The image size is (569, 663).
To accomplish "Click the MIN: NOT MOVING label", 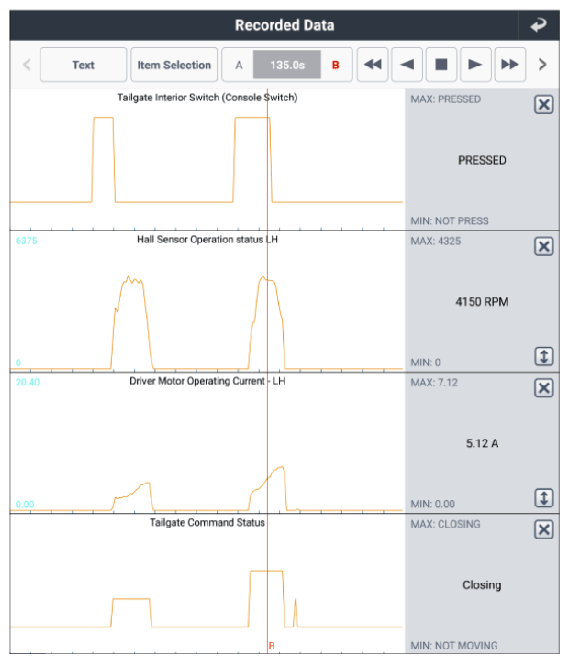I will click(x=454, y=646).
